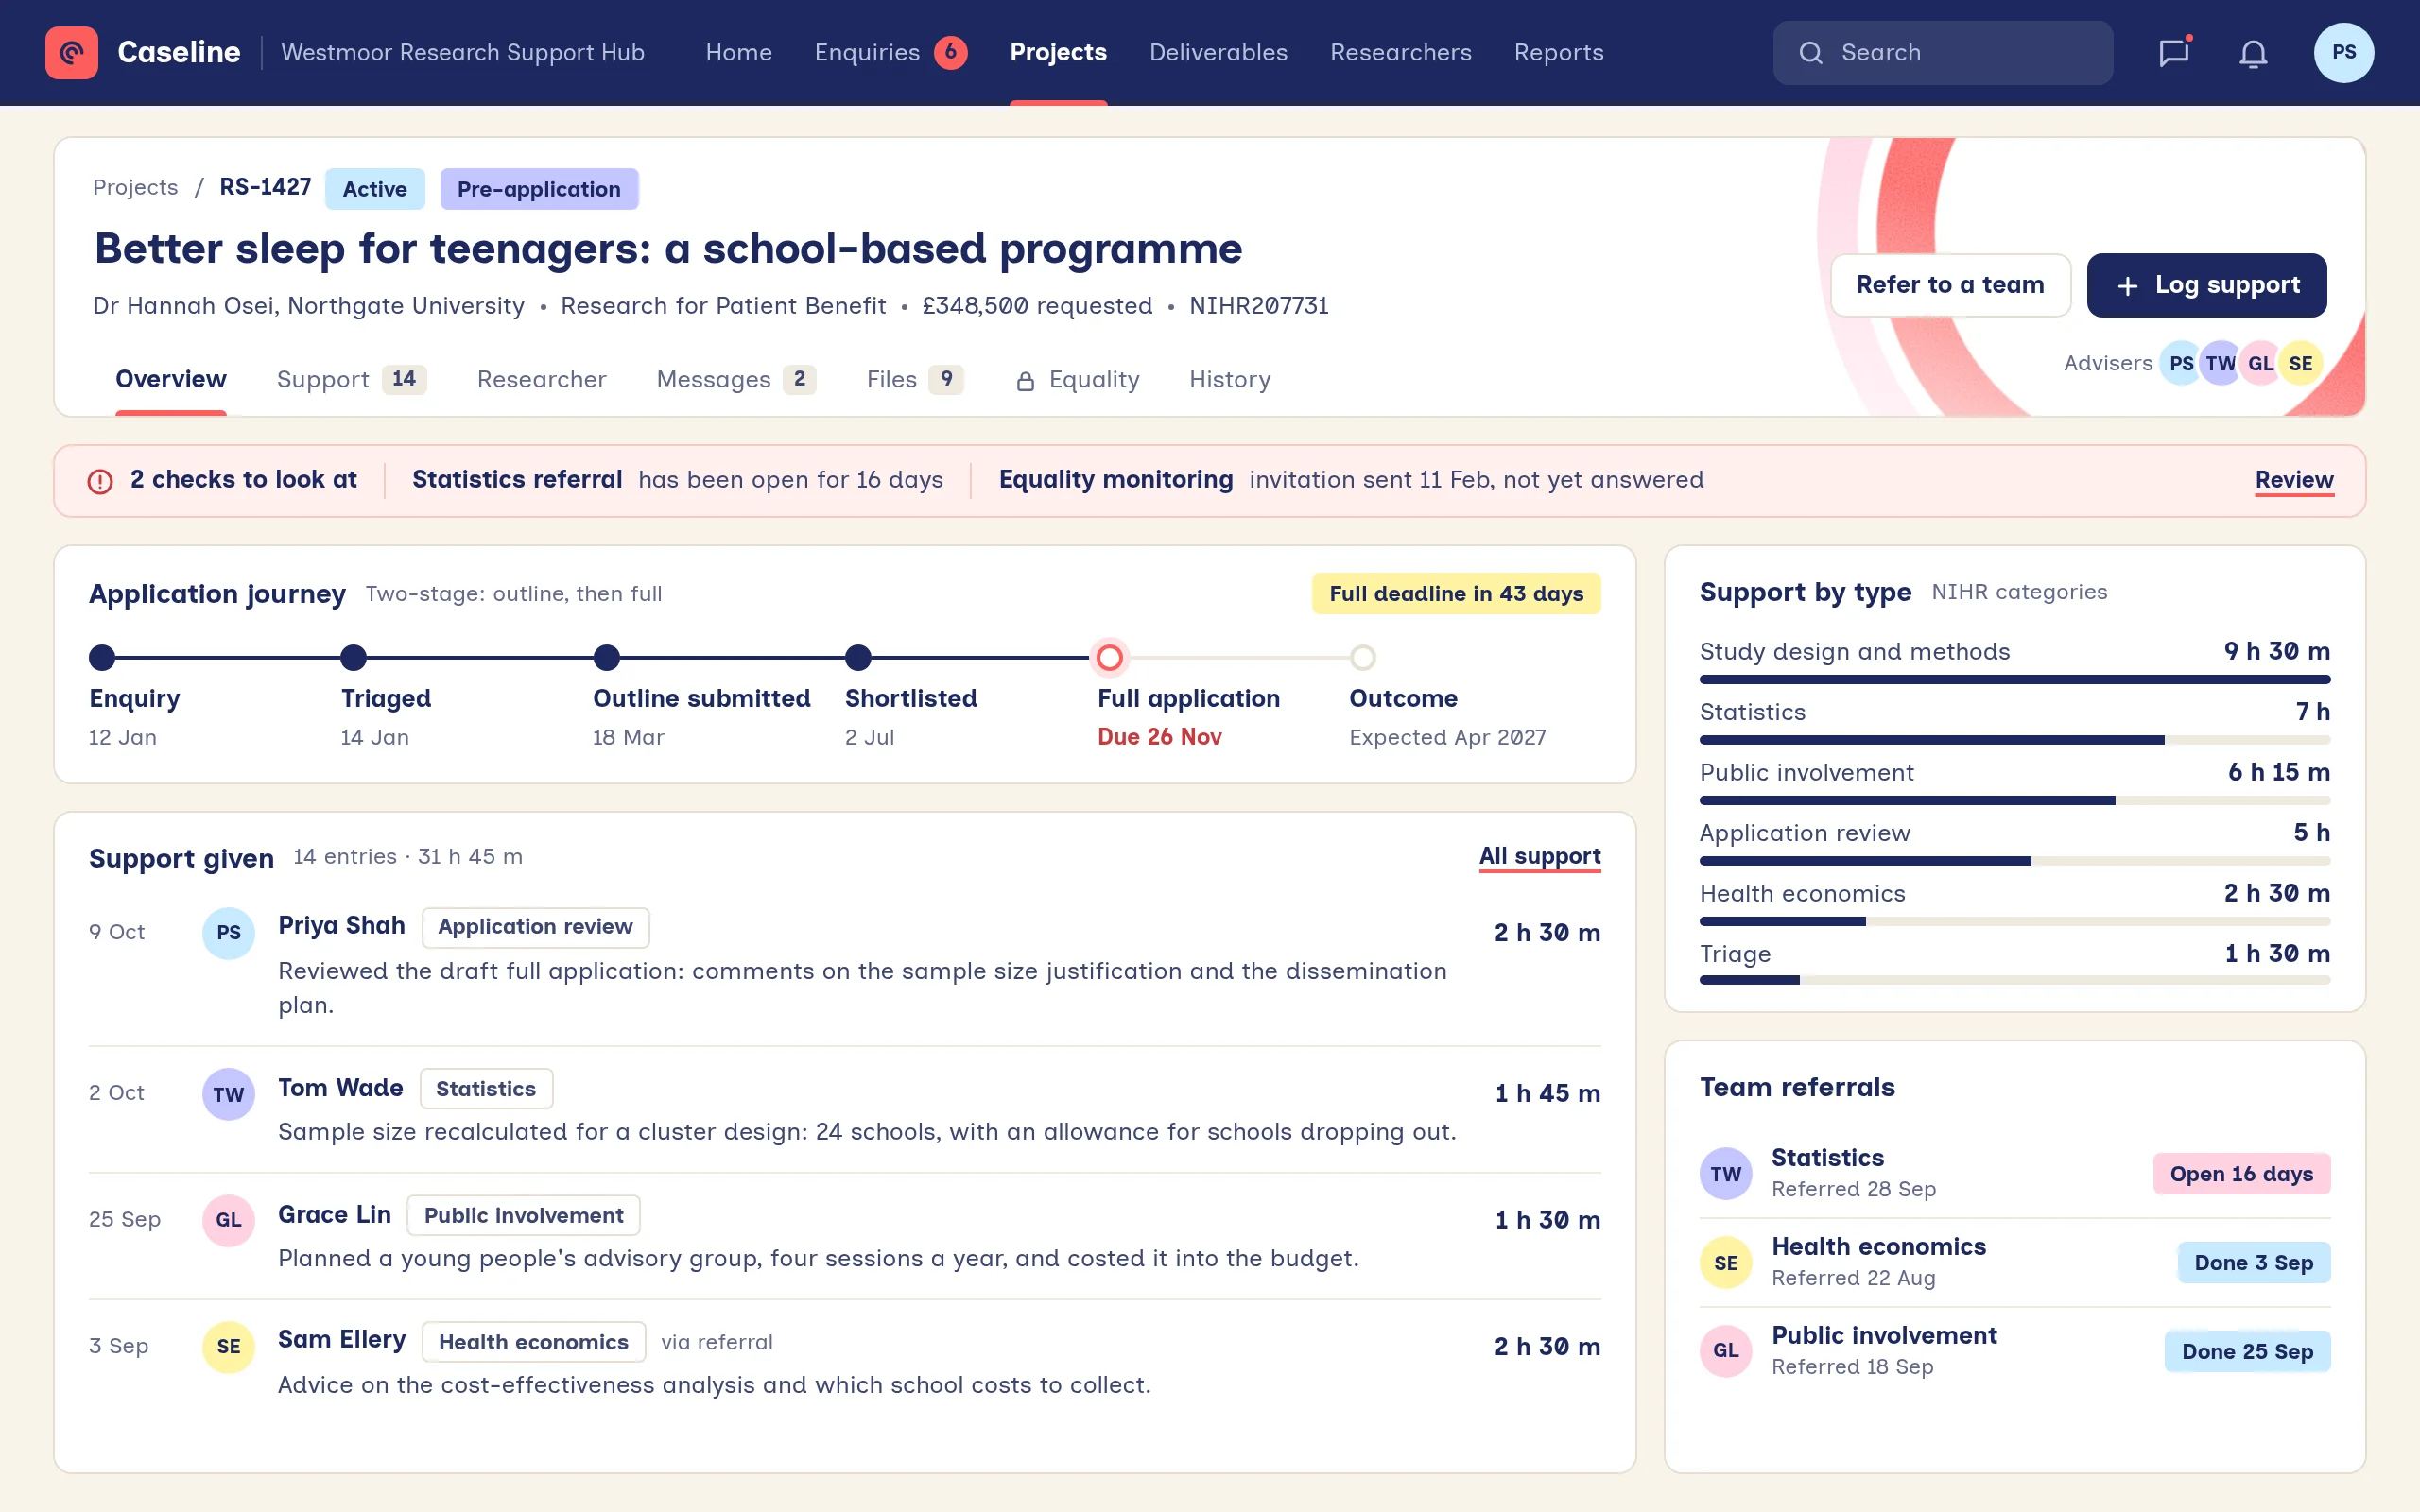
Task: Click the Projects breadcrumb link
Action: [x=135, y=188]
